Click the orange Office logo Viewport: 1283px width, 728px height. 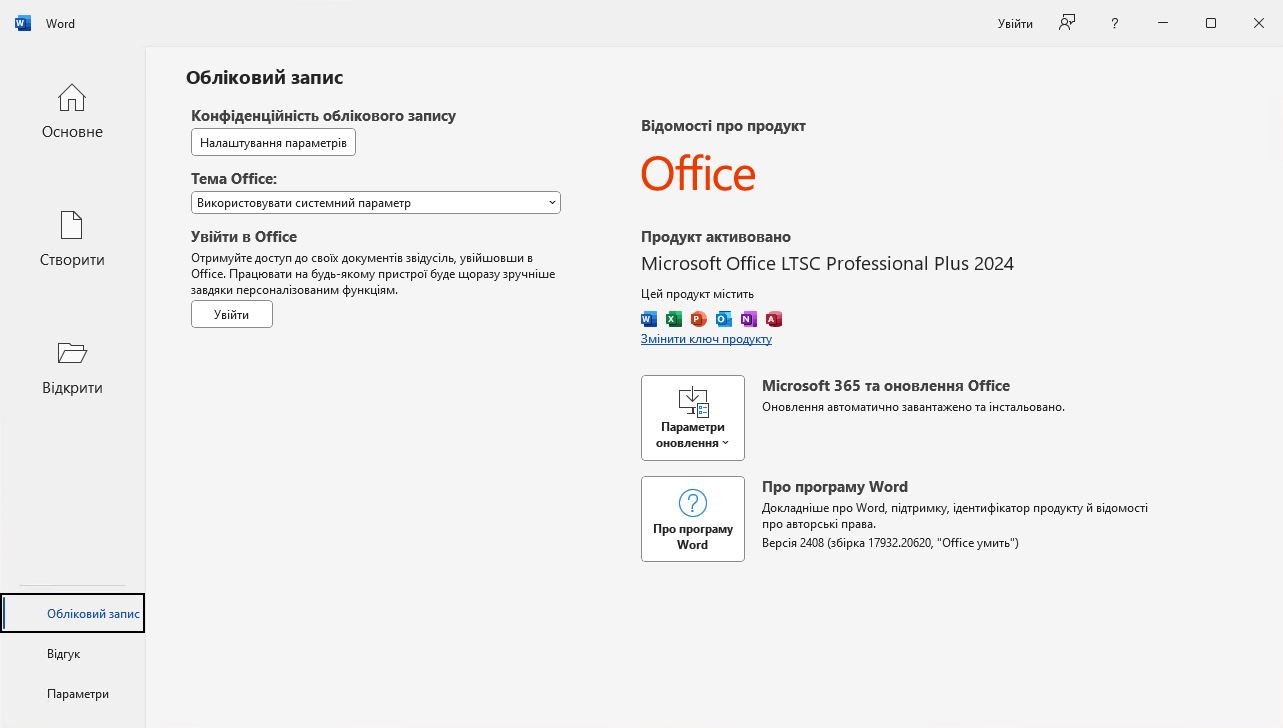point(698,174)
